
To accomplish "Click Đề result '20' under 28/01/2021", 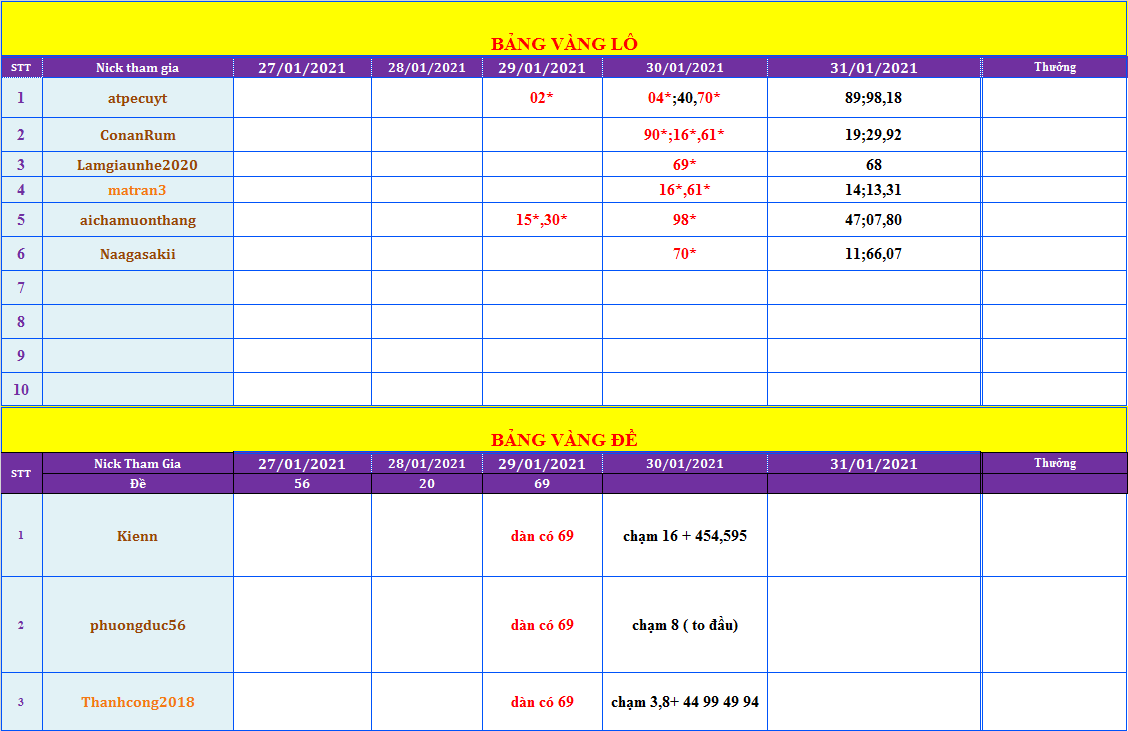I will 427,483.
